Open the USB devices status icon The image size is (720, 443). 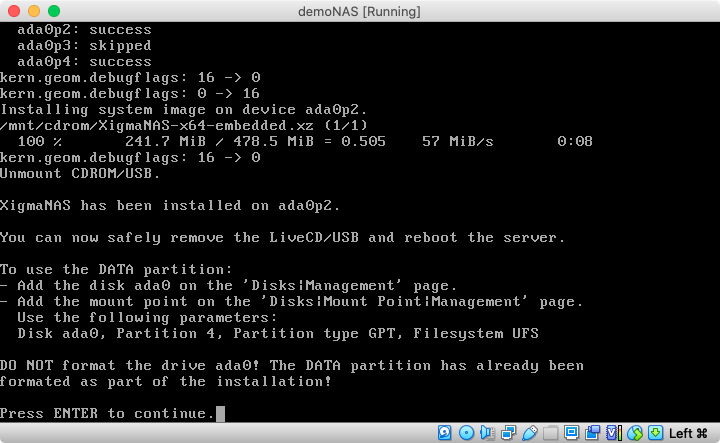(x=529, y=433)
